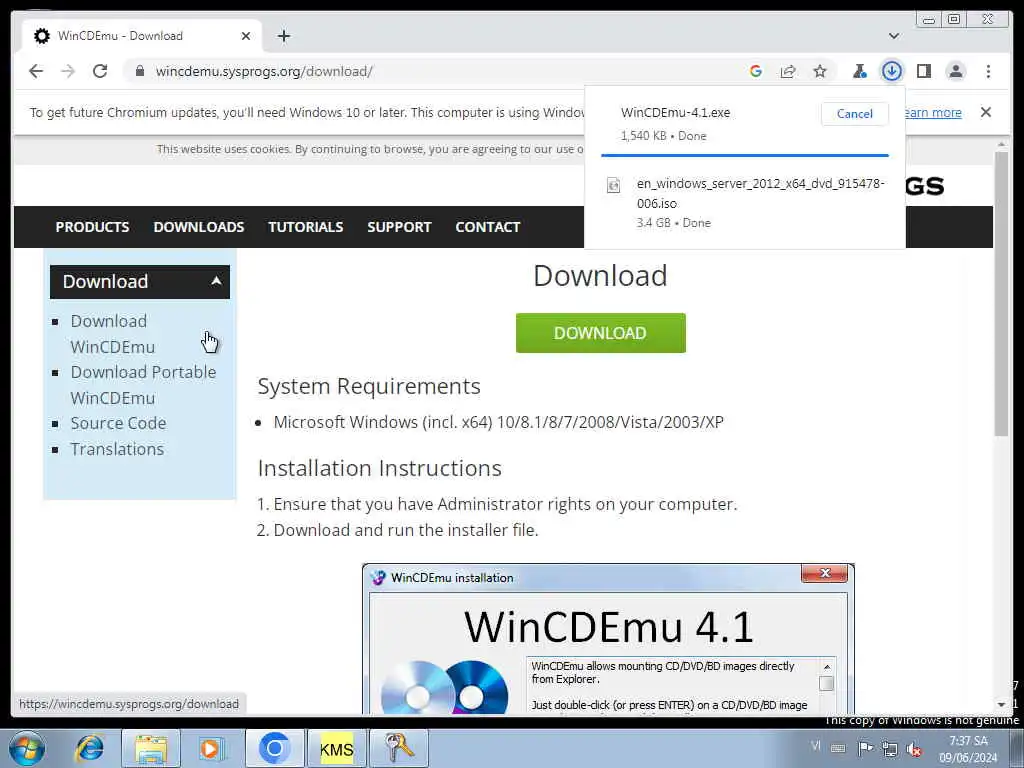1024x768 pixels.
Task: Open the PRODUCTS menu
Action: click(92, 227)
